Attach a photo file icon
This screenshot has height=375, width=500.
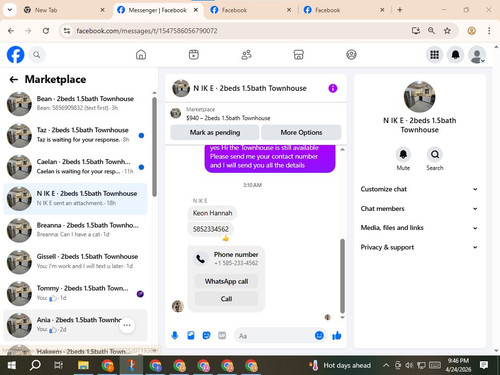(191, 335)
